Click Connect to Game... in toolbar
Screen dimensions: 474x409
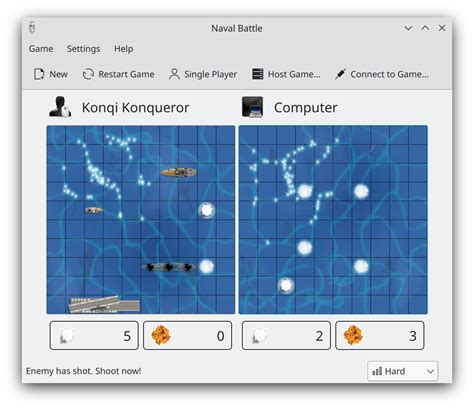click(x=382, y=74)
